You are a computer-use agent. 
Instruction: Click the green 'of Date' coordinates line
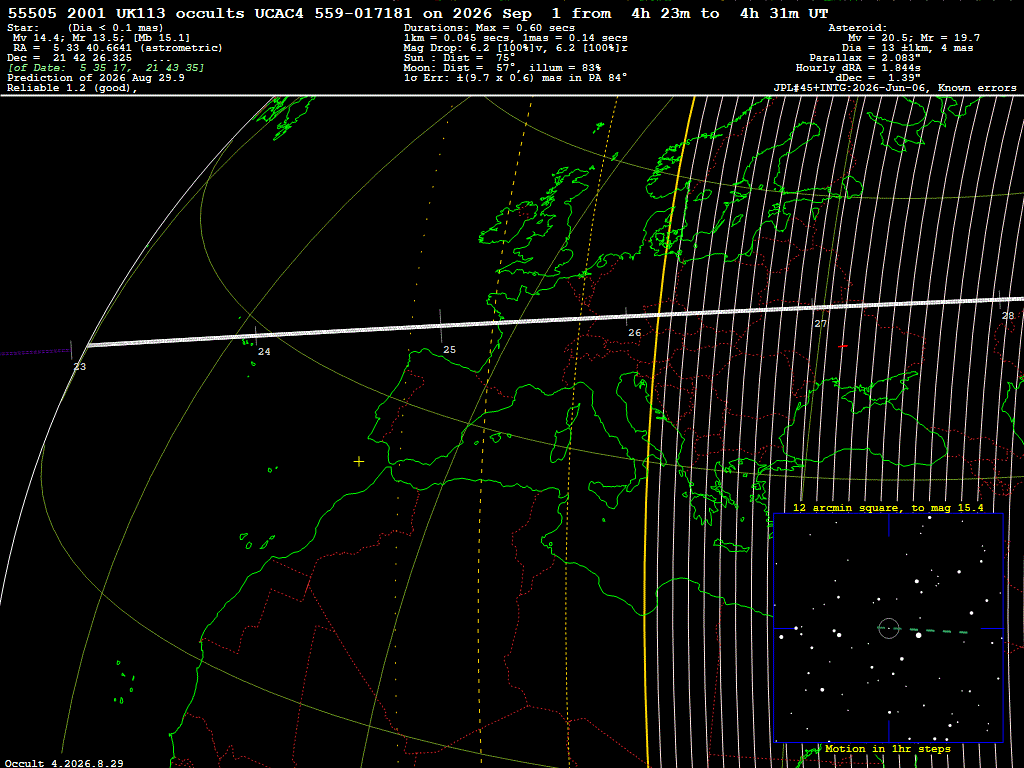106,67
